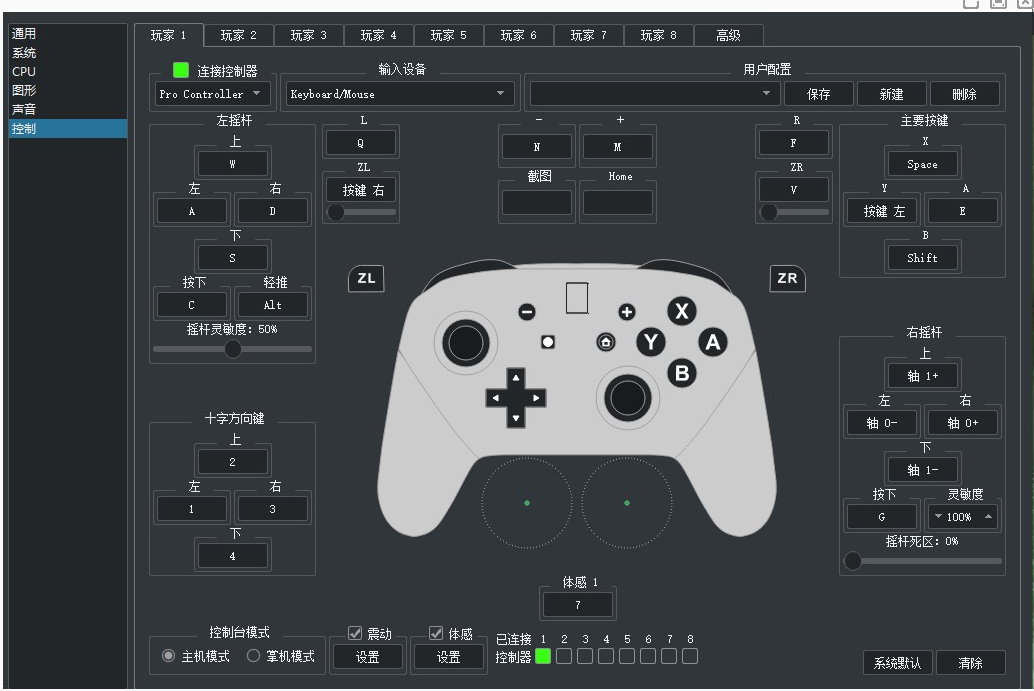The width and height of the screenshot is (1034, 691).
Task: Open right stick 100% sensitivity dropdown
Action: pos(962,516)
